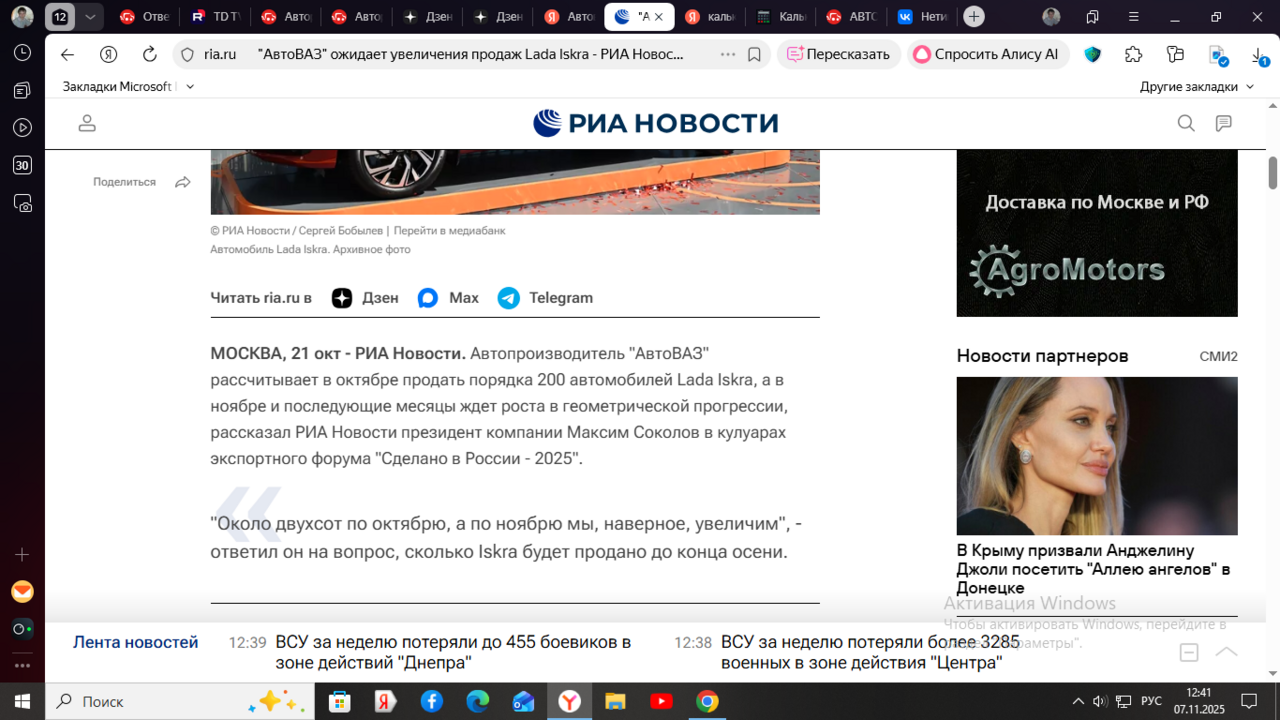Image resolution: width=1280 pixels, height=720 pixels.
Task: Reload the page with the refresh icon
Action: click(150, 55)
